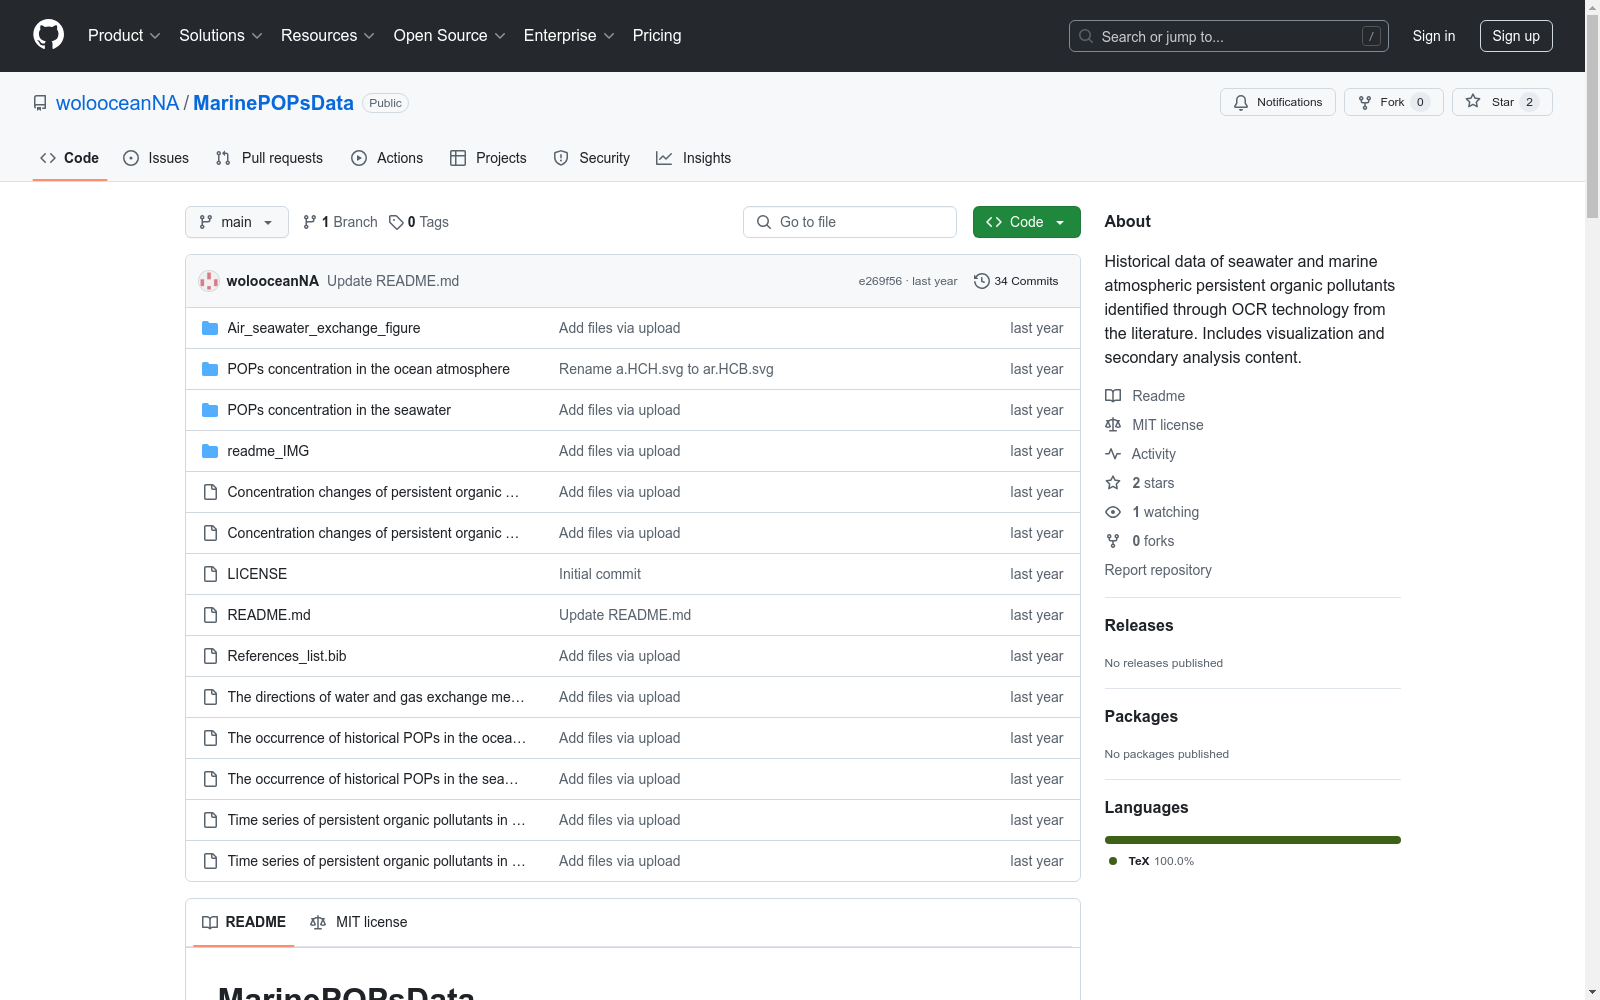Select the README tab in file viewer

point(244,922)
